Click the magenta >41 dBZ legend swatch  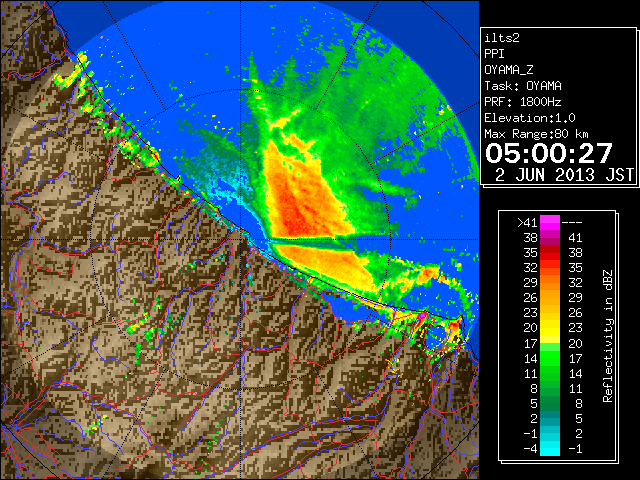tap(550, 222)
